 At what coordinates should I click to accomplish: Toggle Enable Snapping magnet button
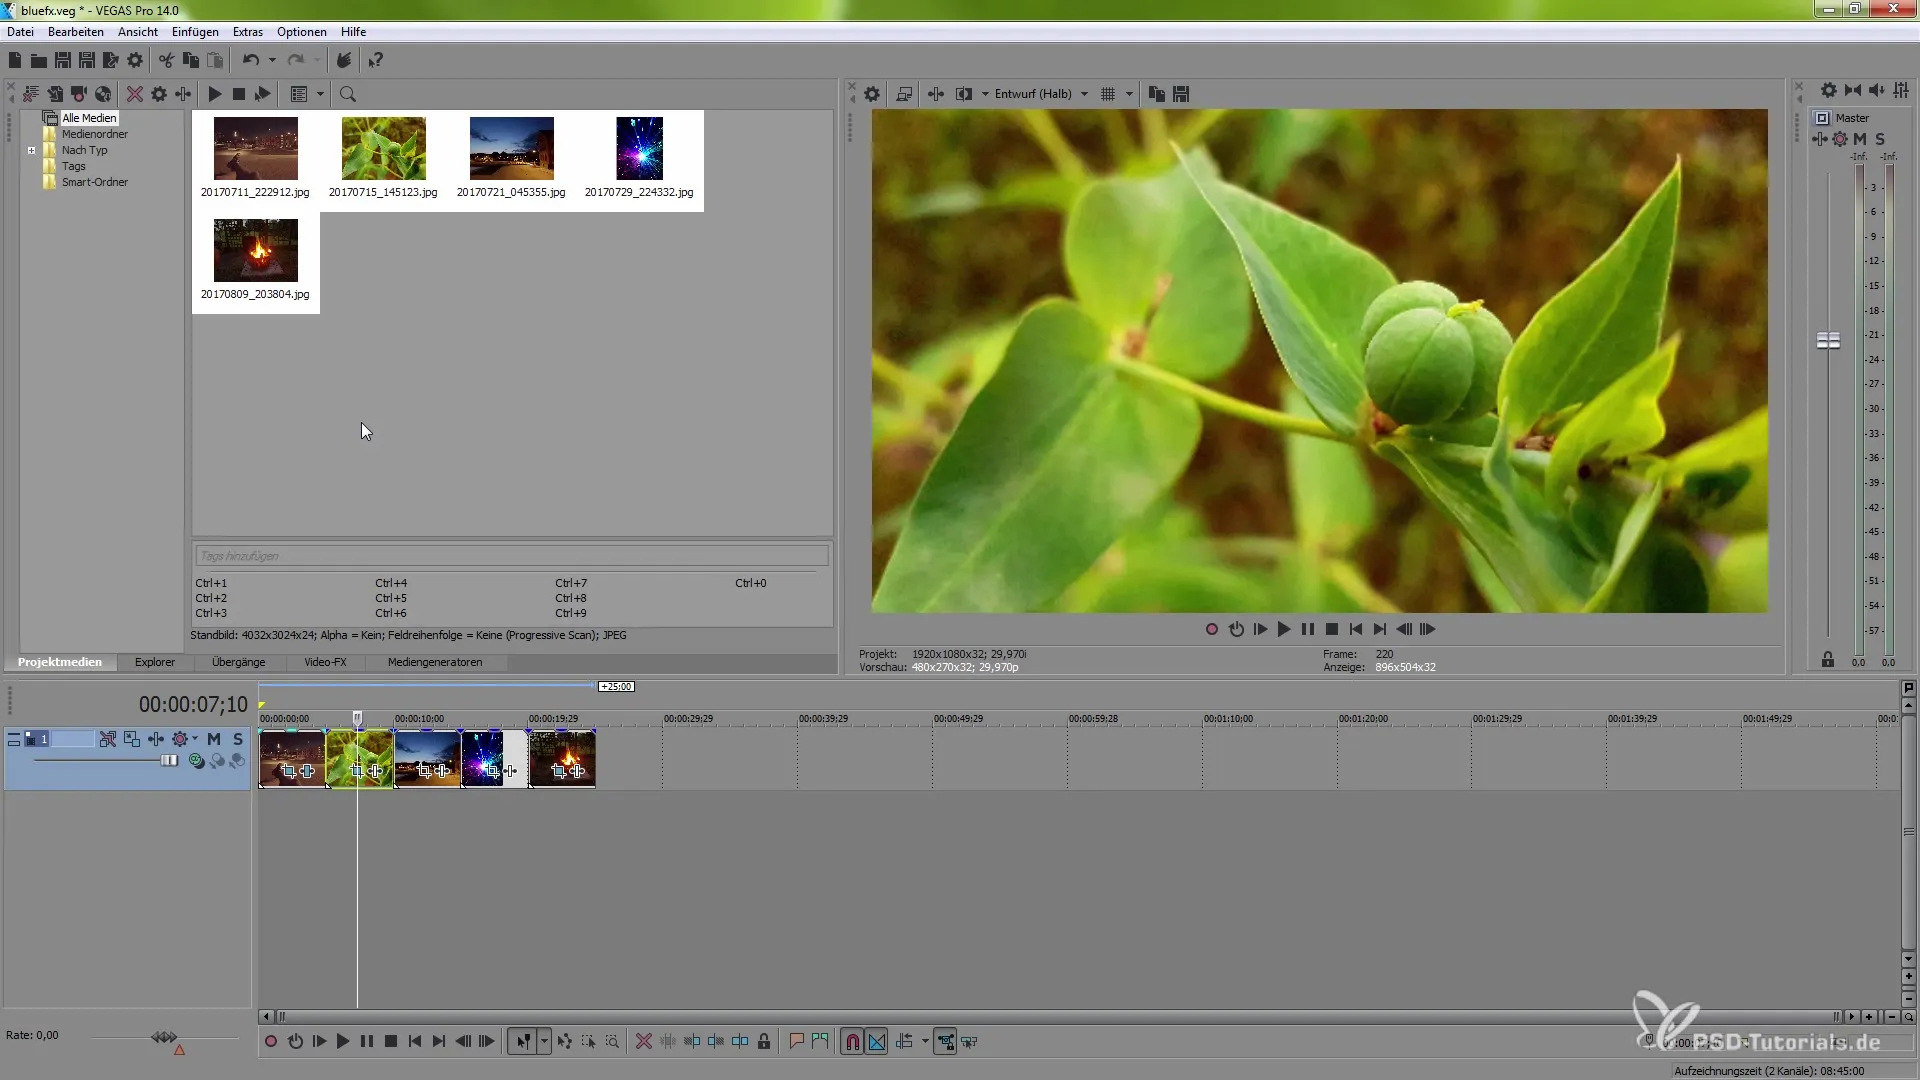[852, 1042]
